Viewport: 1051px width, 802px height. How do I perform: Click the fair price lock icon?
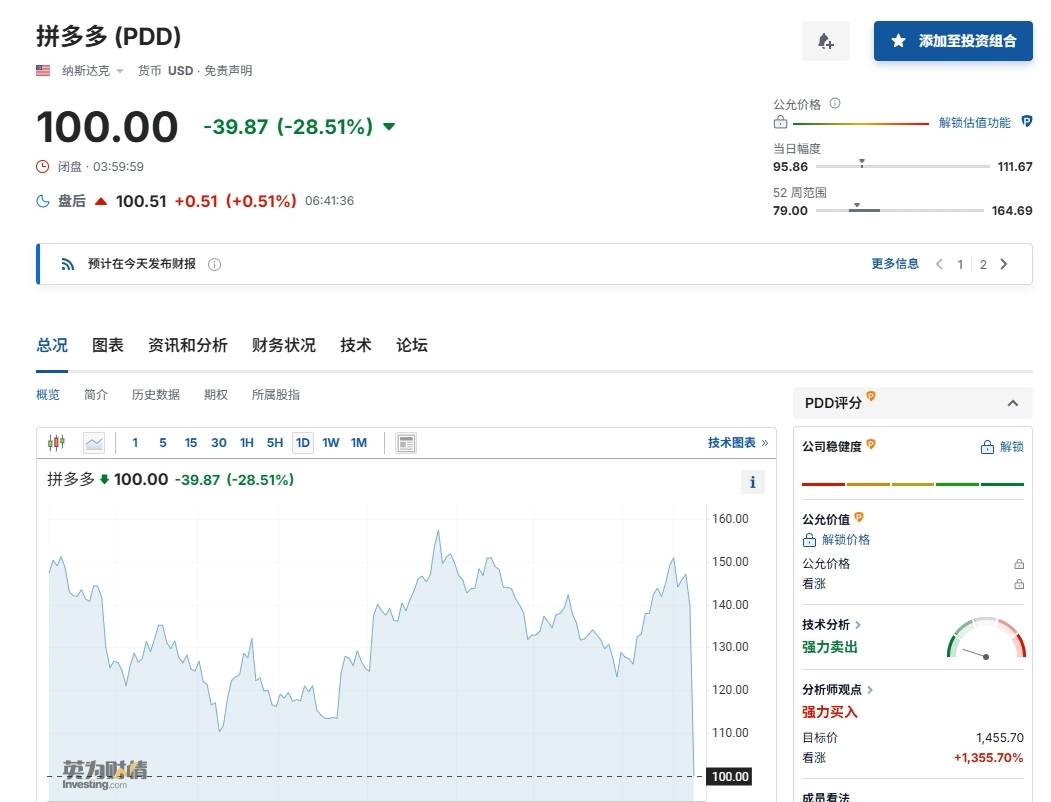[780, 123]
